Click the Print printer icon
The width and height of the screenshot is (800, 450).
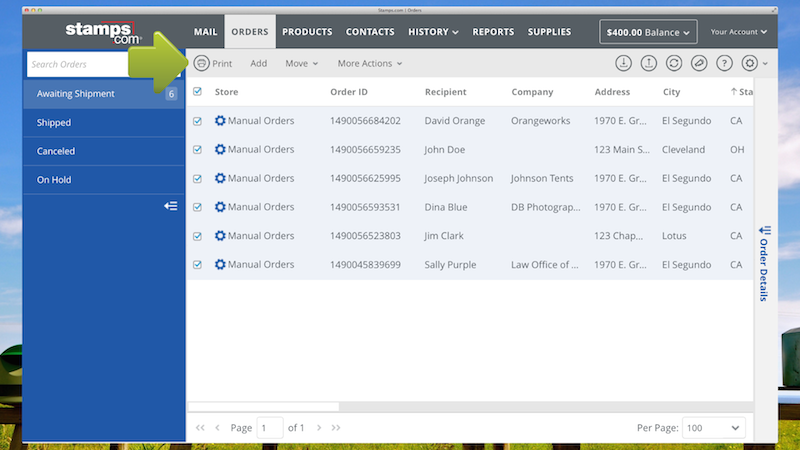201,63
